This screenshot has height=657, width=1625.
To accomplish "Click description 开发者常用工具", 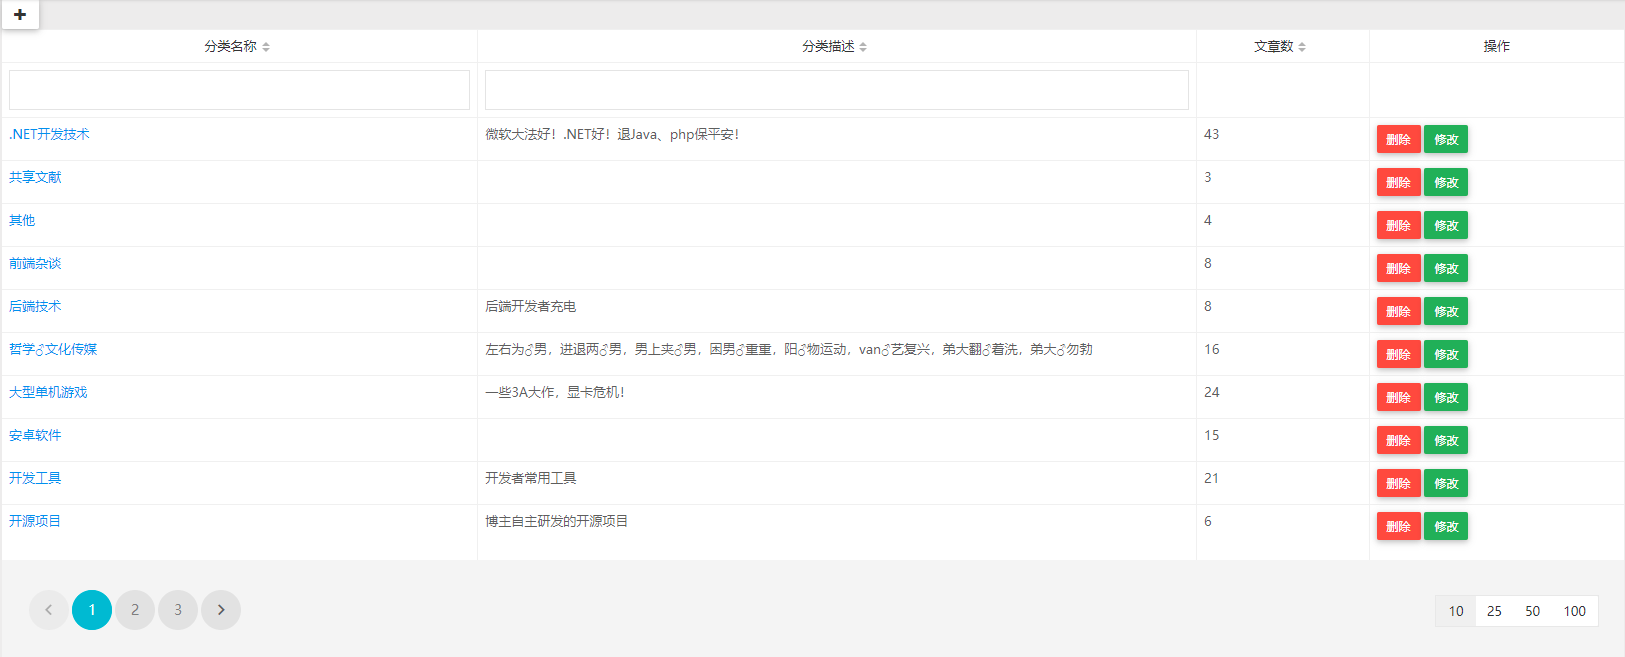I will pyautogui.click(x=530, y=478).
